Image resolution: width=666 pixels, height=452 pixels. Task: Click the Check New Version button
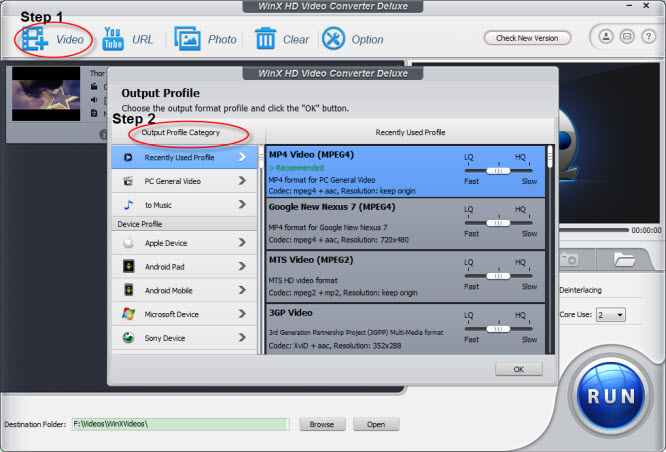pos(527,38)
